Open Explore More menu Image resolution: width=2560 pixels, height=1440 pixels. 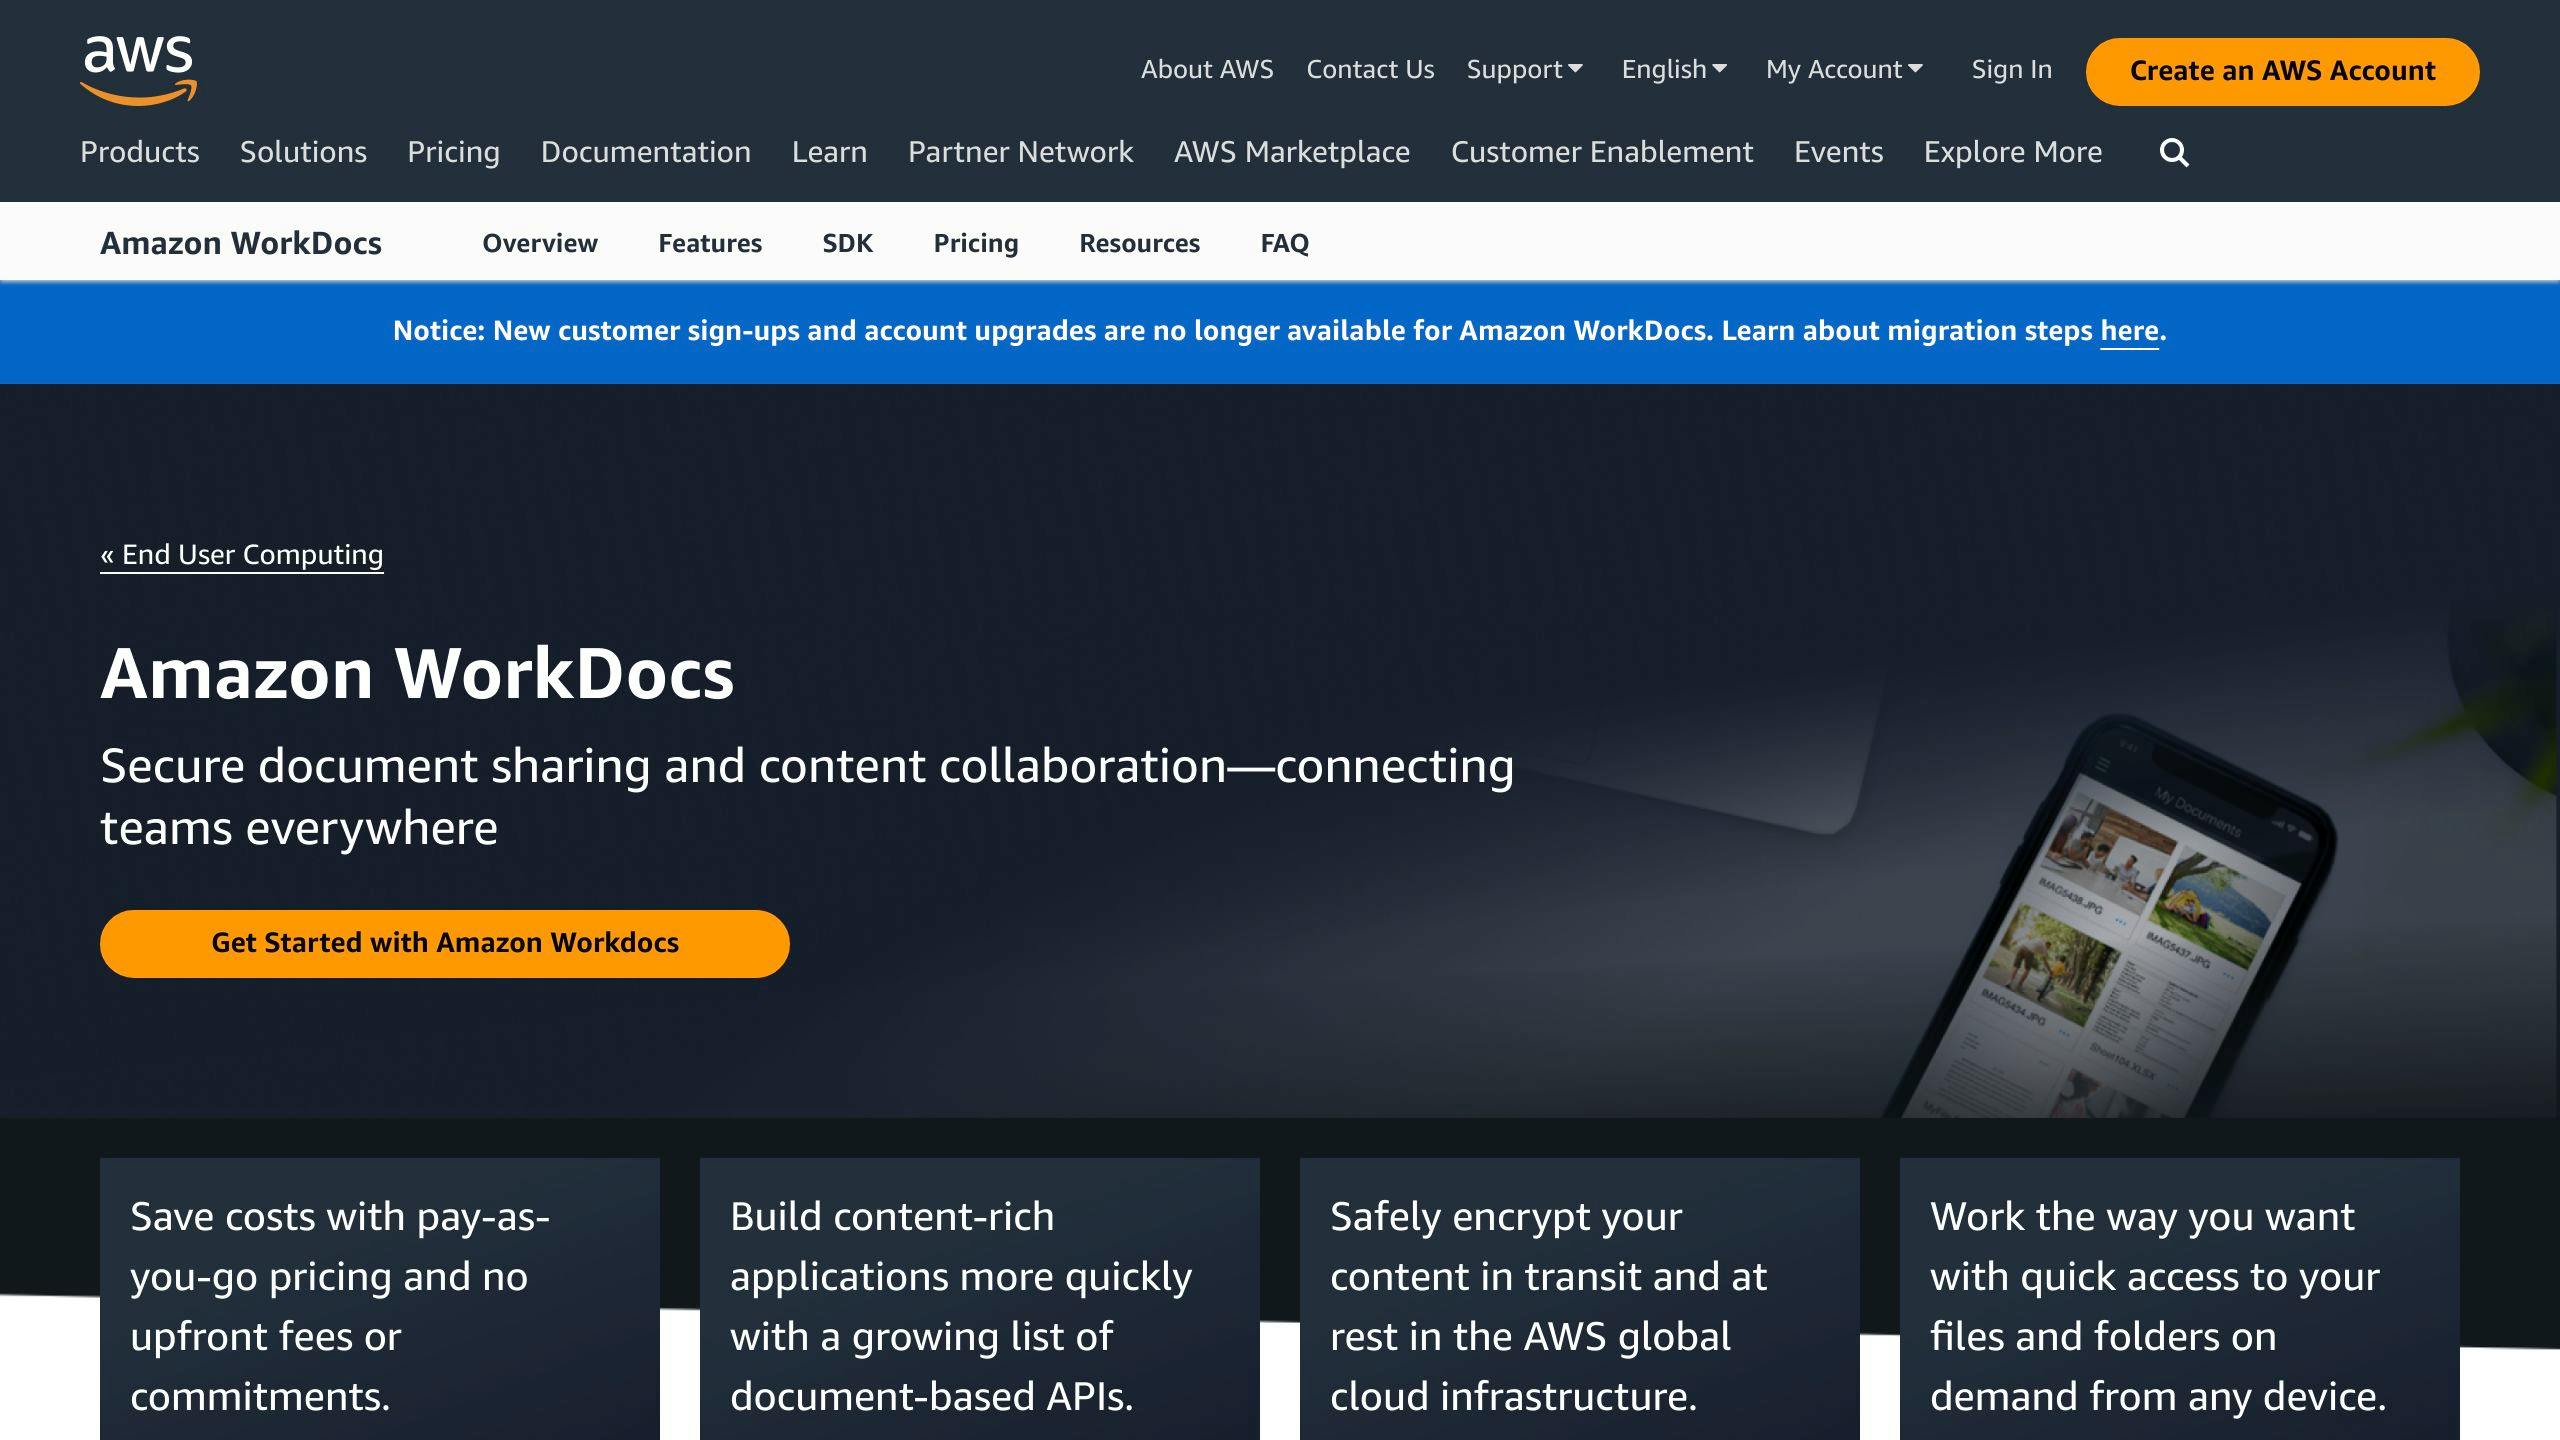(x=2013, y=152)
